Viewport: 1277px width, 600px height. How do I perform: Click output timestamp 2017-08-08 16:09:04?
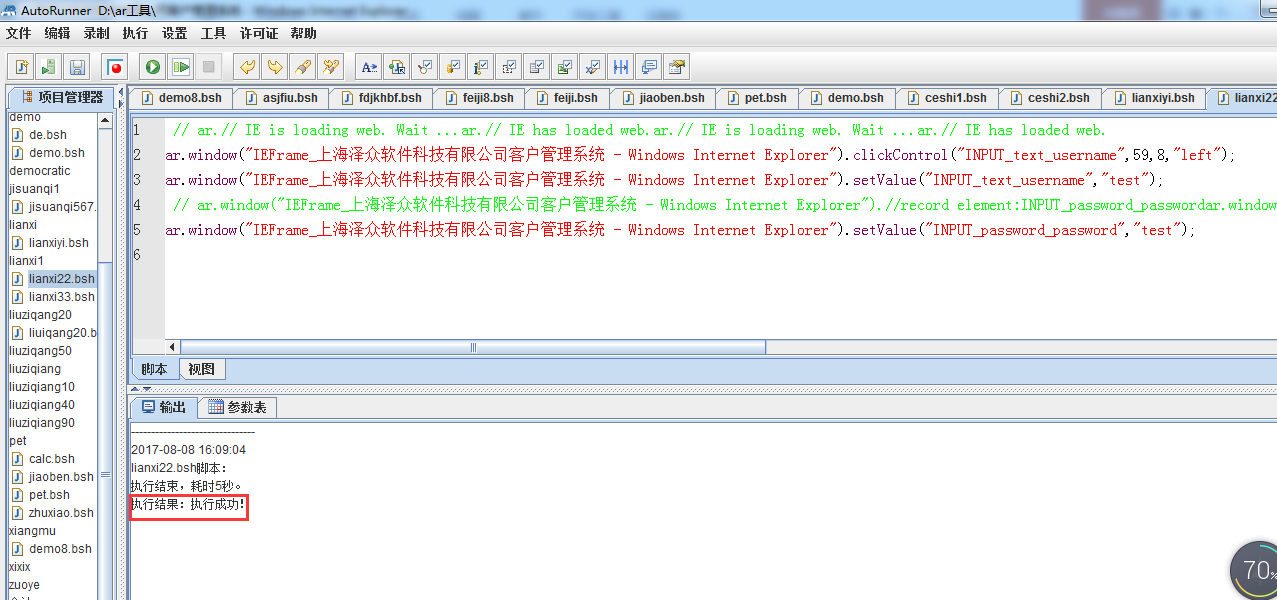click(x=188, y=449)
